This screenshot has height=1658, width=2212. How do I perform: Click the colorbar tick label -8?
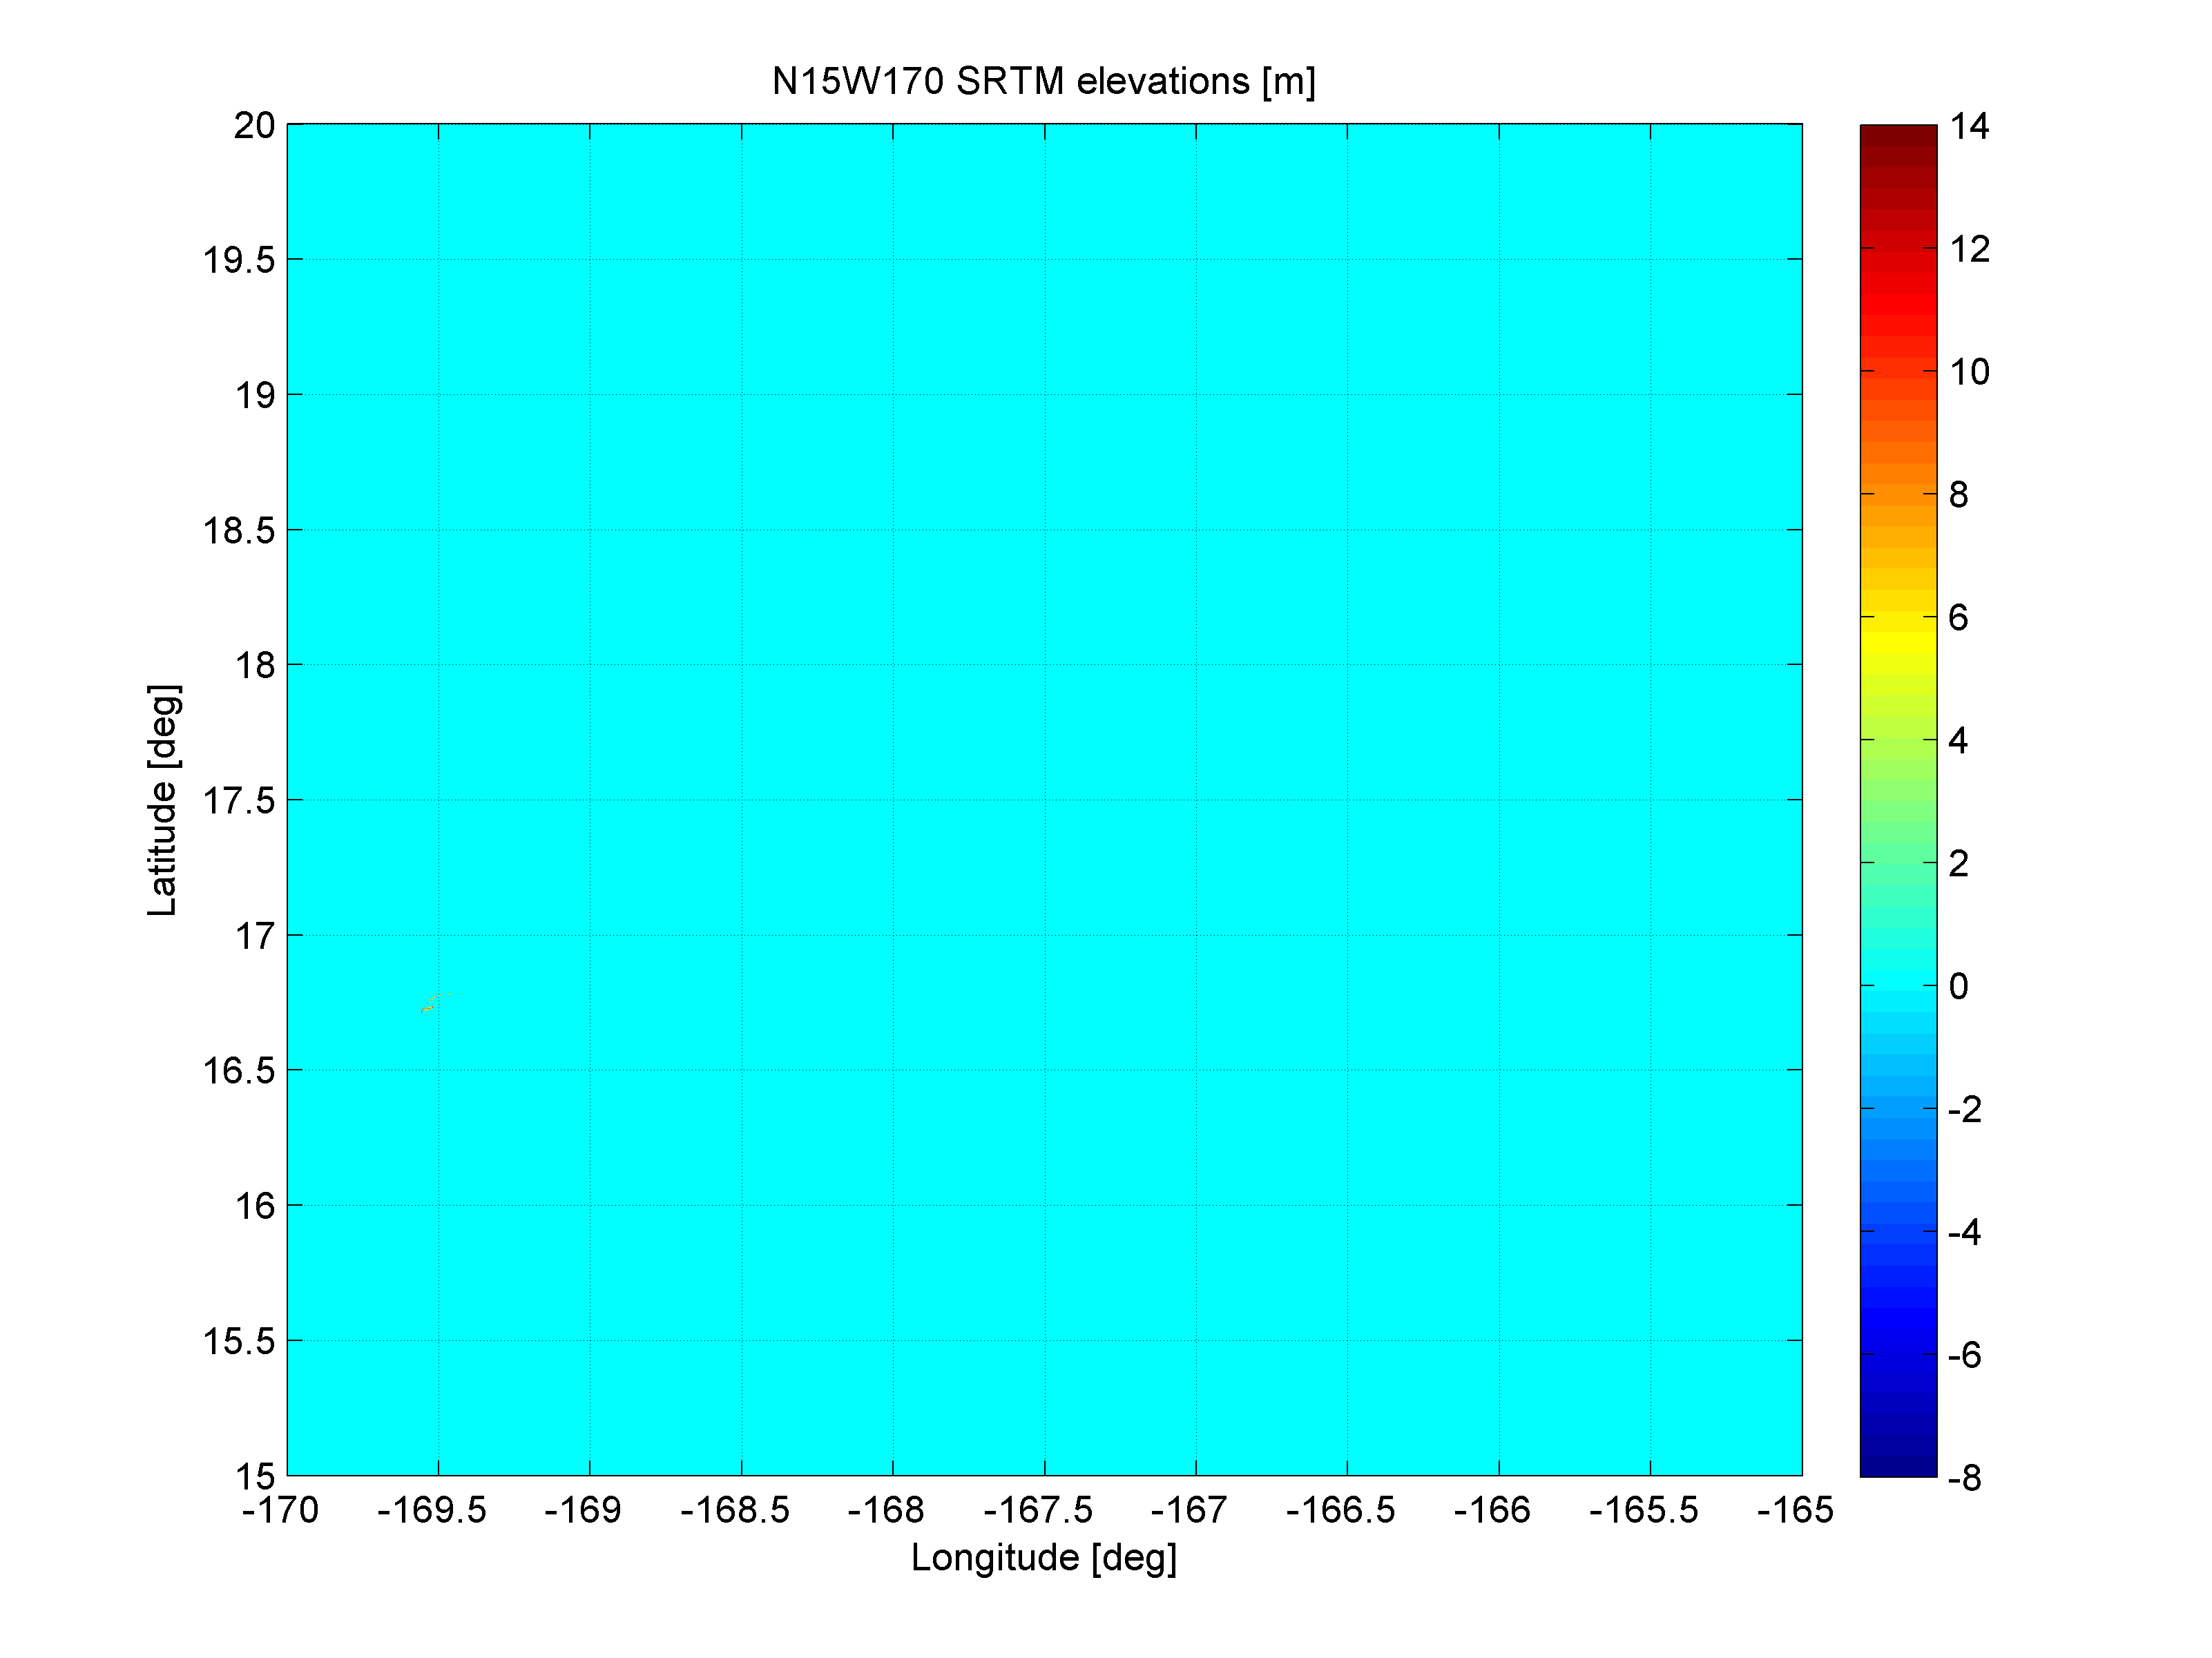[x=1964, y=1477]
